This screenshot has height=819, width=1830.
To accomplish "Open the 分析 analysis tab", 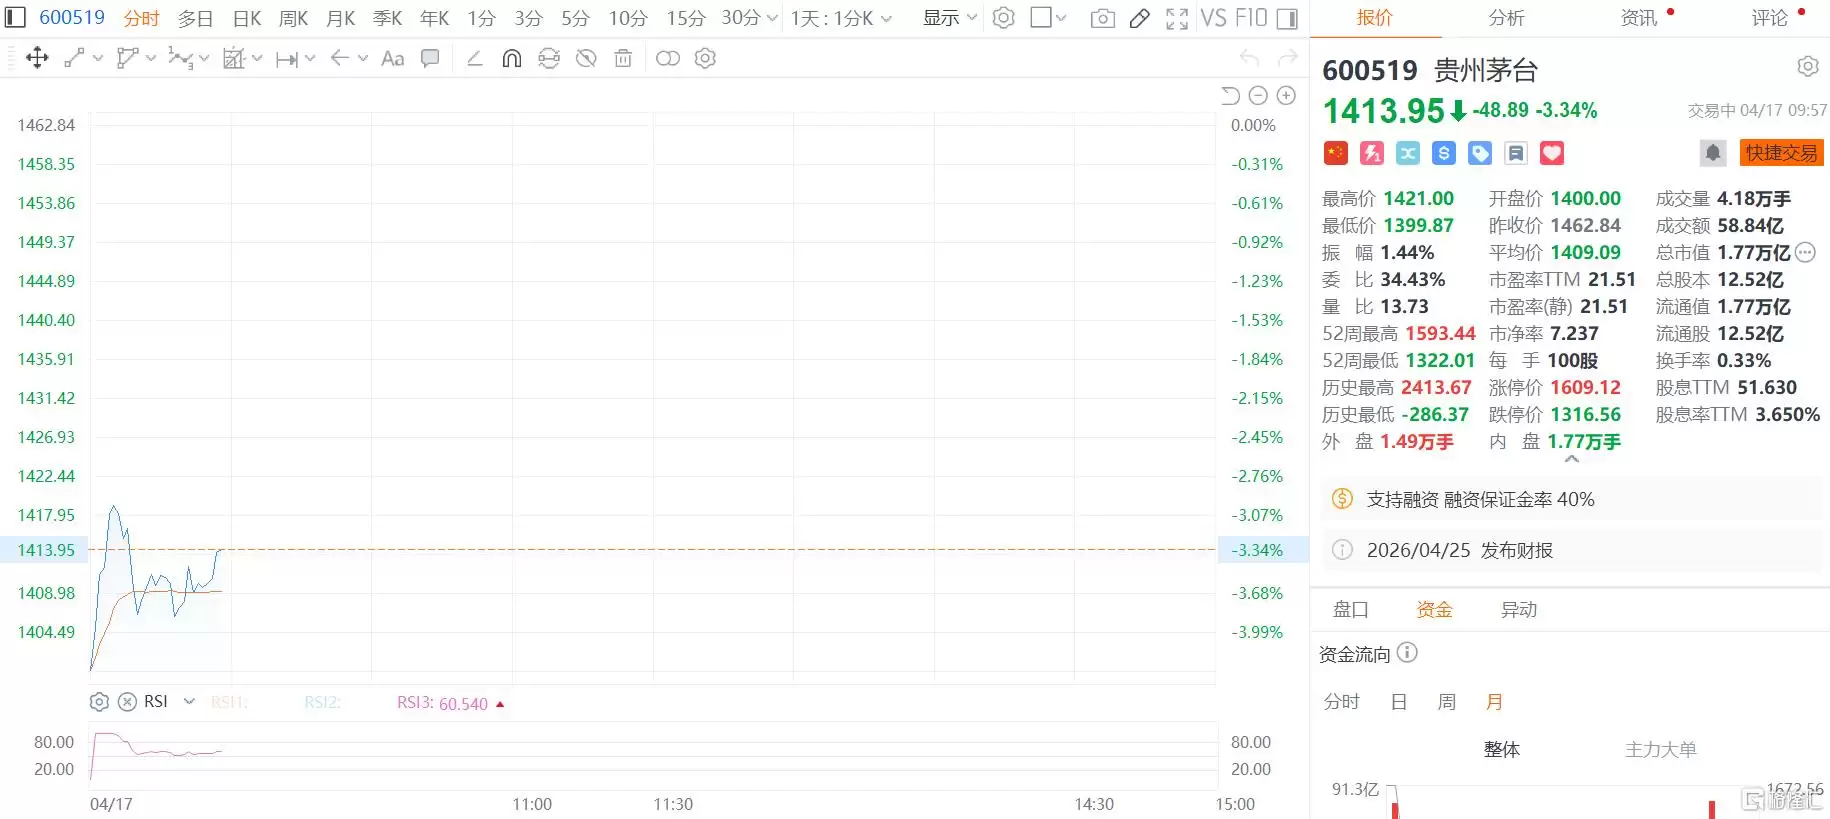I will pos(1506,18).
